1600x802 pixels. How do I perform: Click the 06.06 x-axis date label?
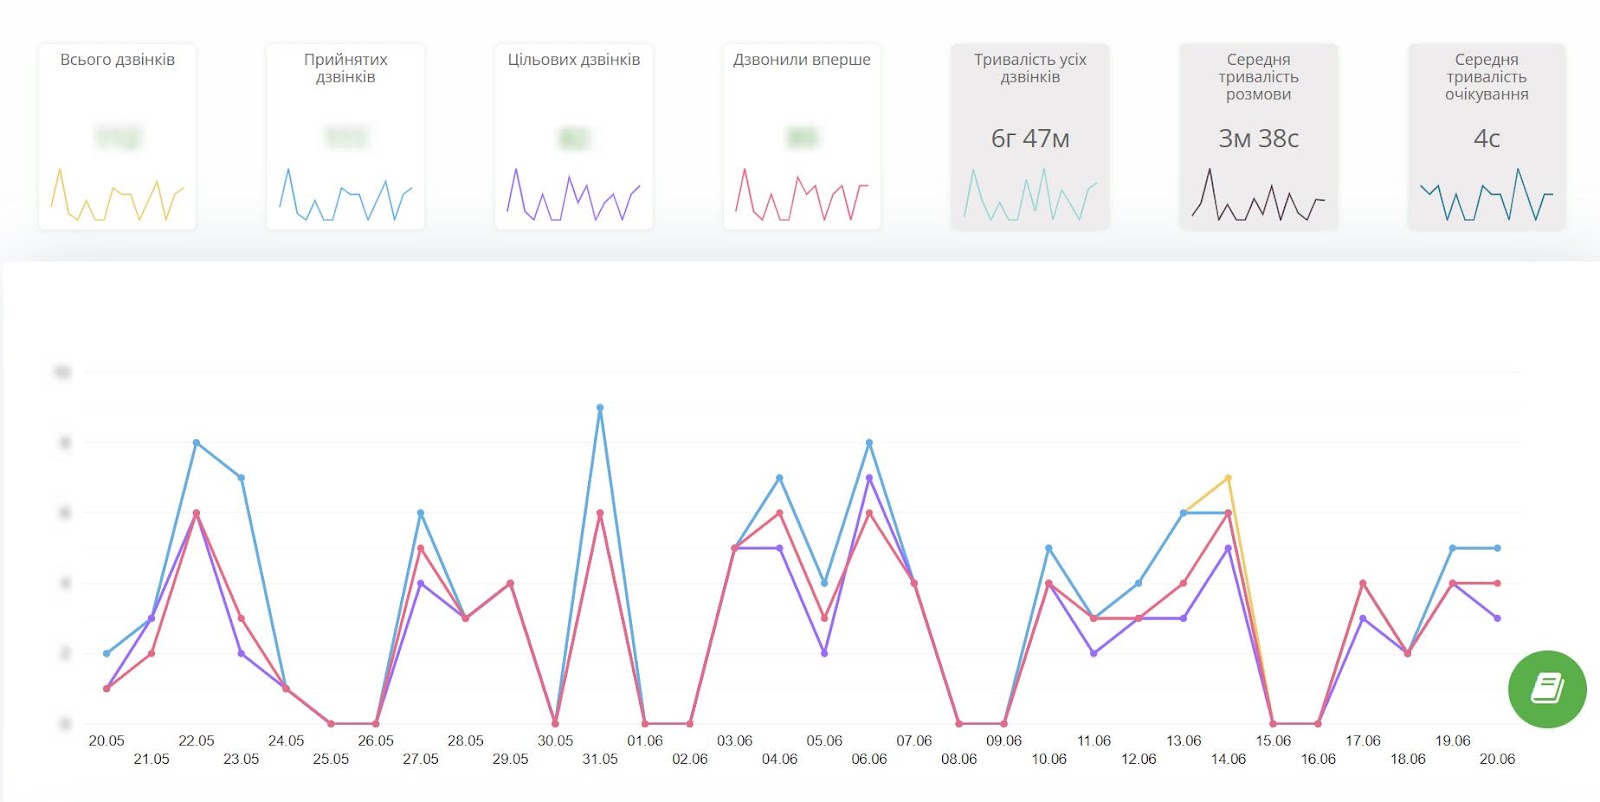coord(869,759)
